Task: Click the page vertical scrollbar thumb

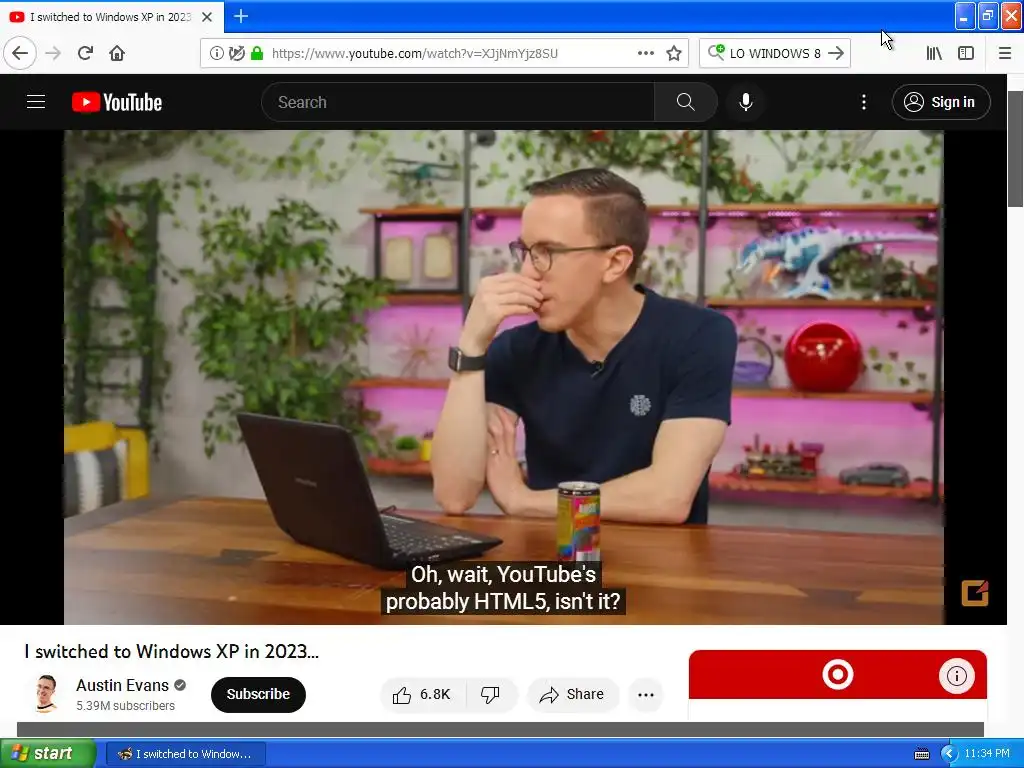Action: pos(1015,149)
